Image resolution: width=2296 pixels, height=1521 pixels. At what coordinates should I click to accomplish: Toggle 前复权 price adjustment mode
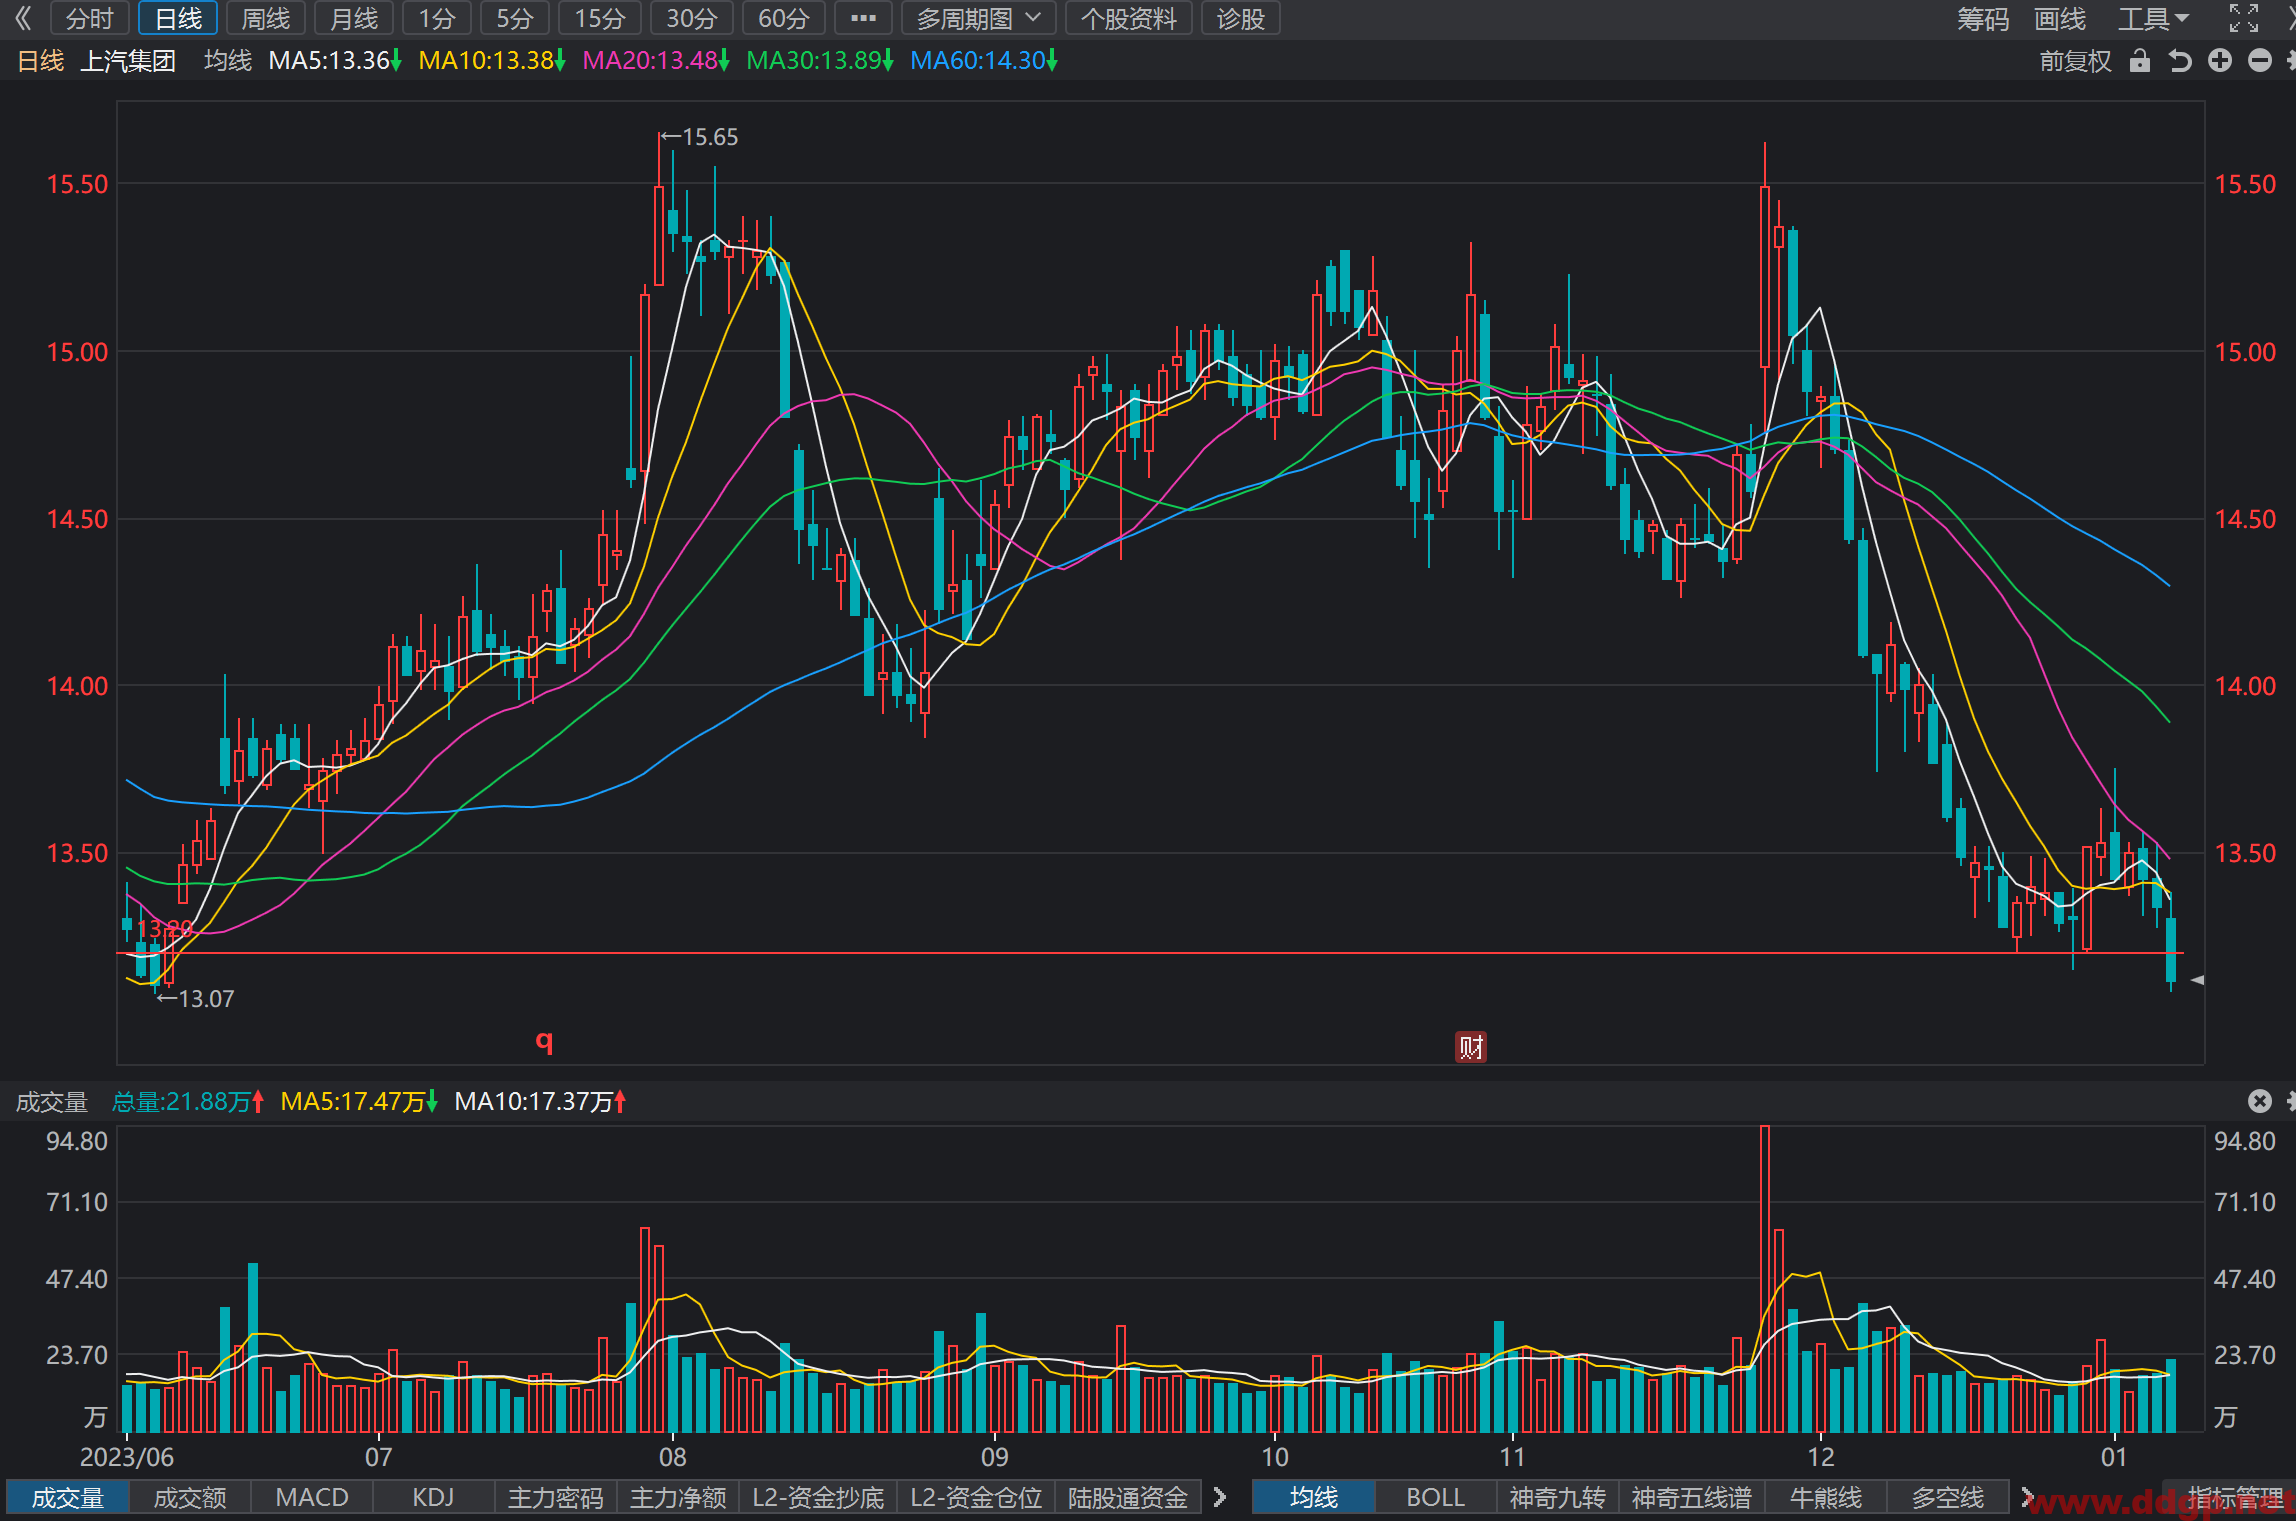2075,61
